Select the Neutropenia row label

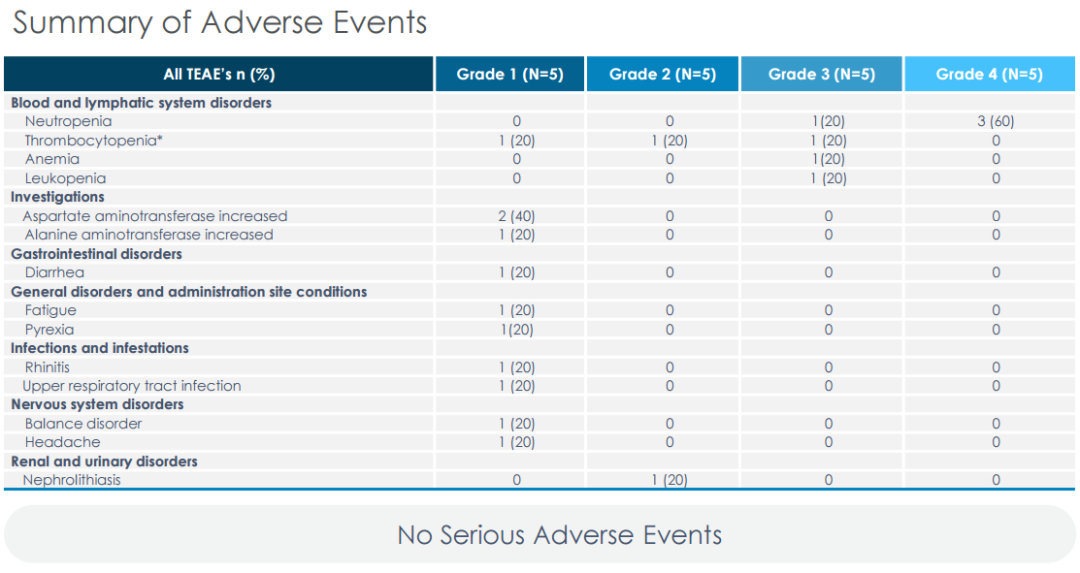pyautogui.click(x=68, y=122)
